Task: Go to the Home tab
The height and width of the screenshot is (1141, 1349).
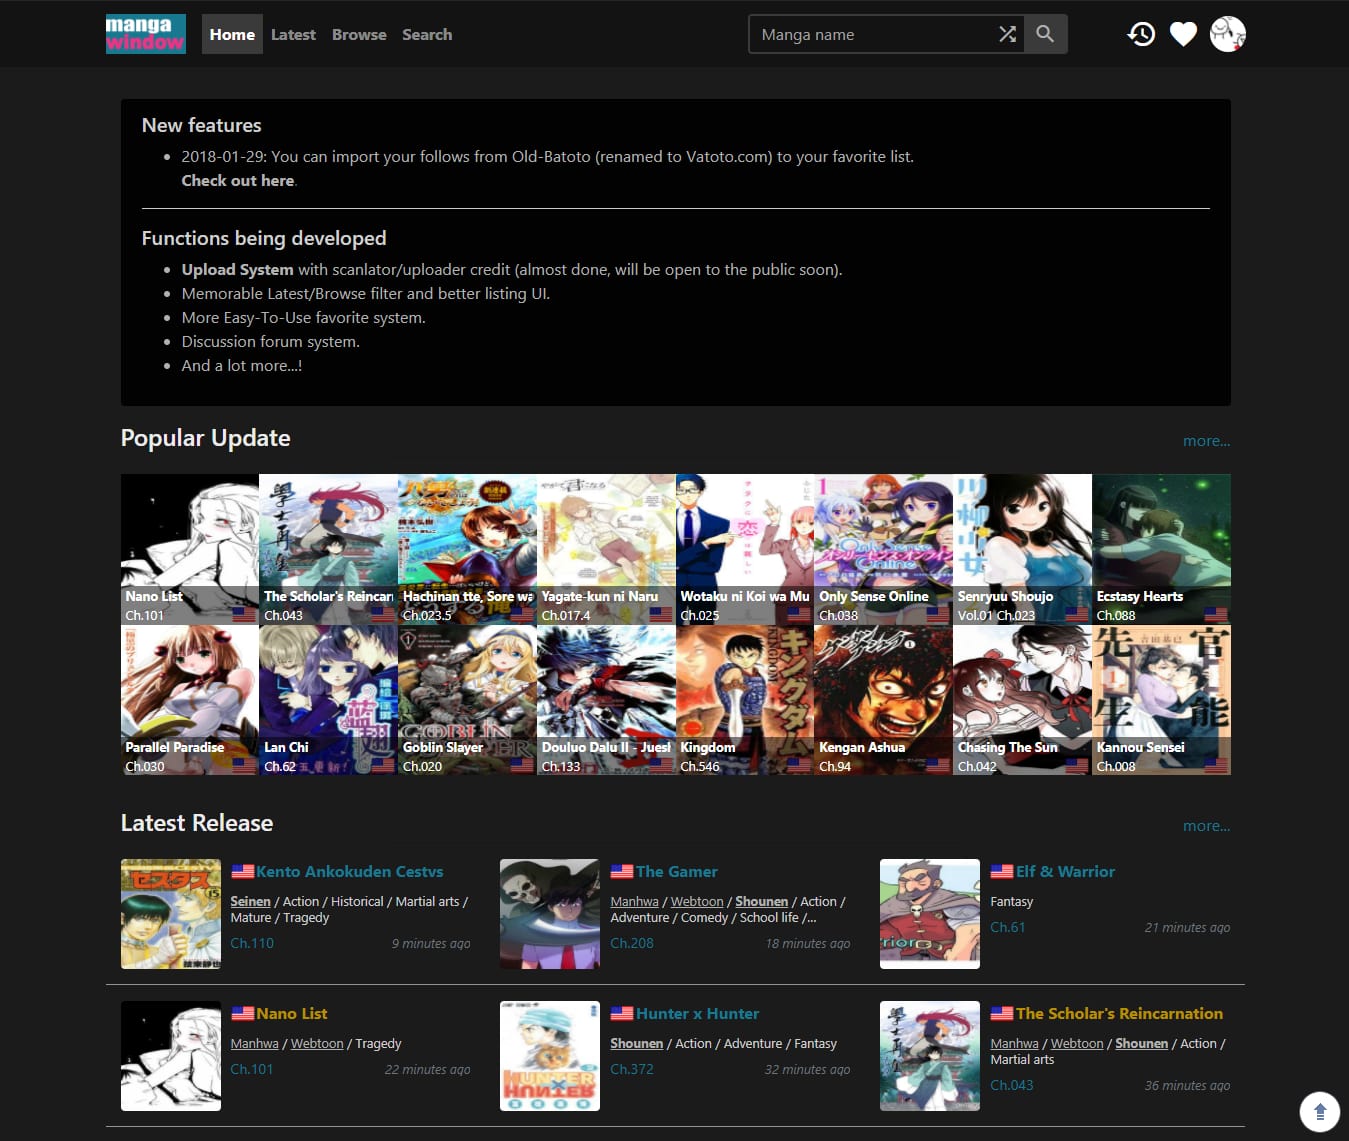Action: click(232, 34)
